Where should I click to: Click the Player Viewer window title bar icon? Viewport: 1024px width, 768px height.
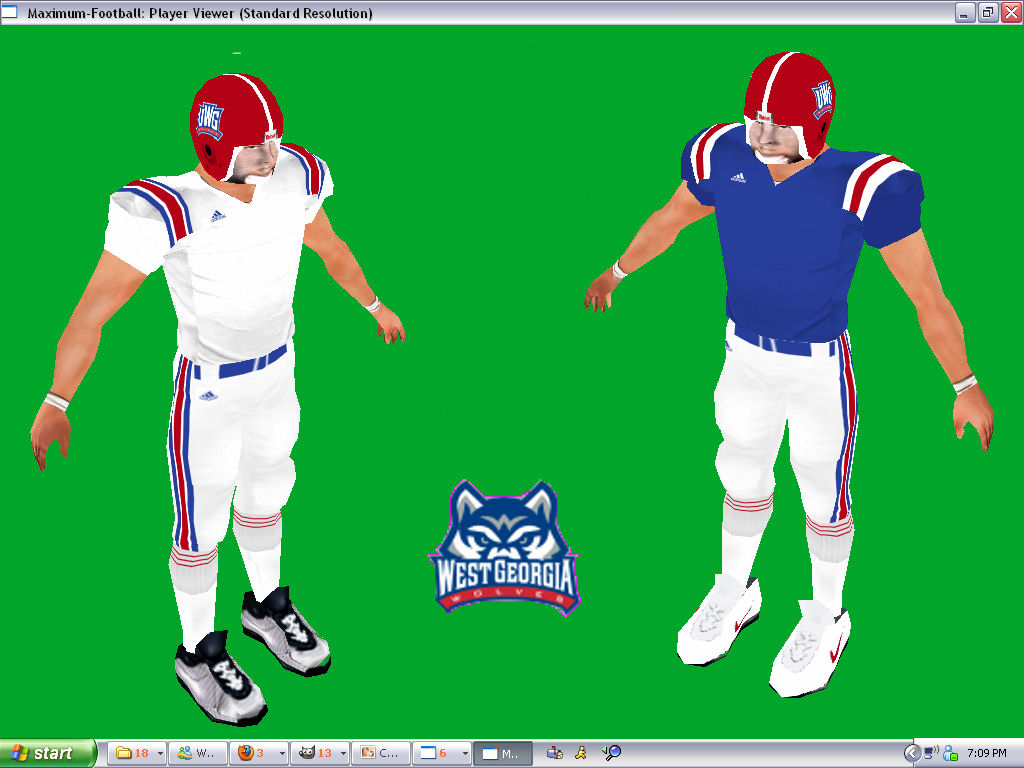[9, 12]
